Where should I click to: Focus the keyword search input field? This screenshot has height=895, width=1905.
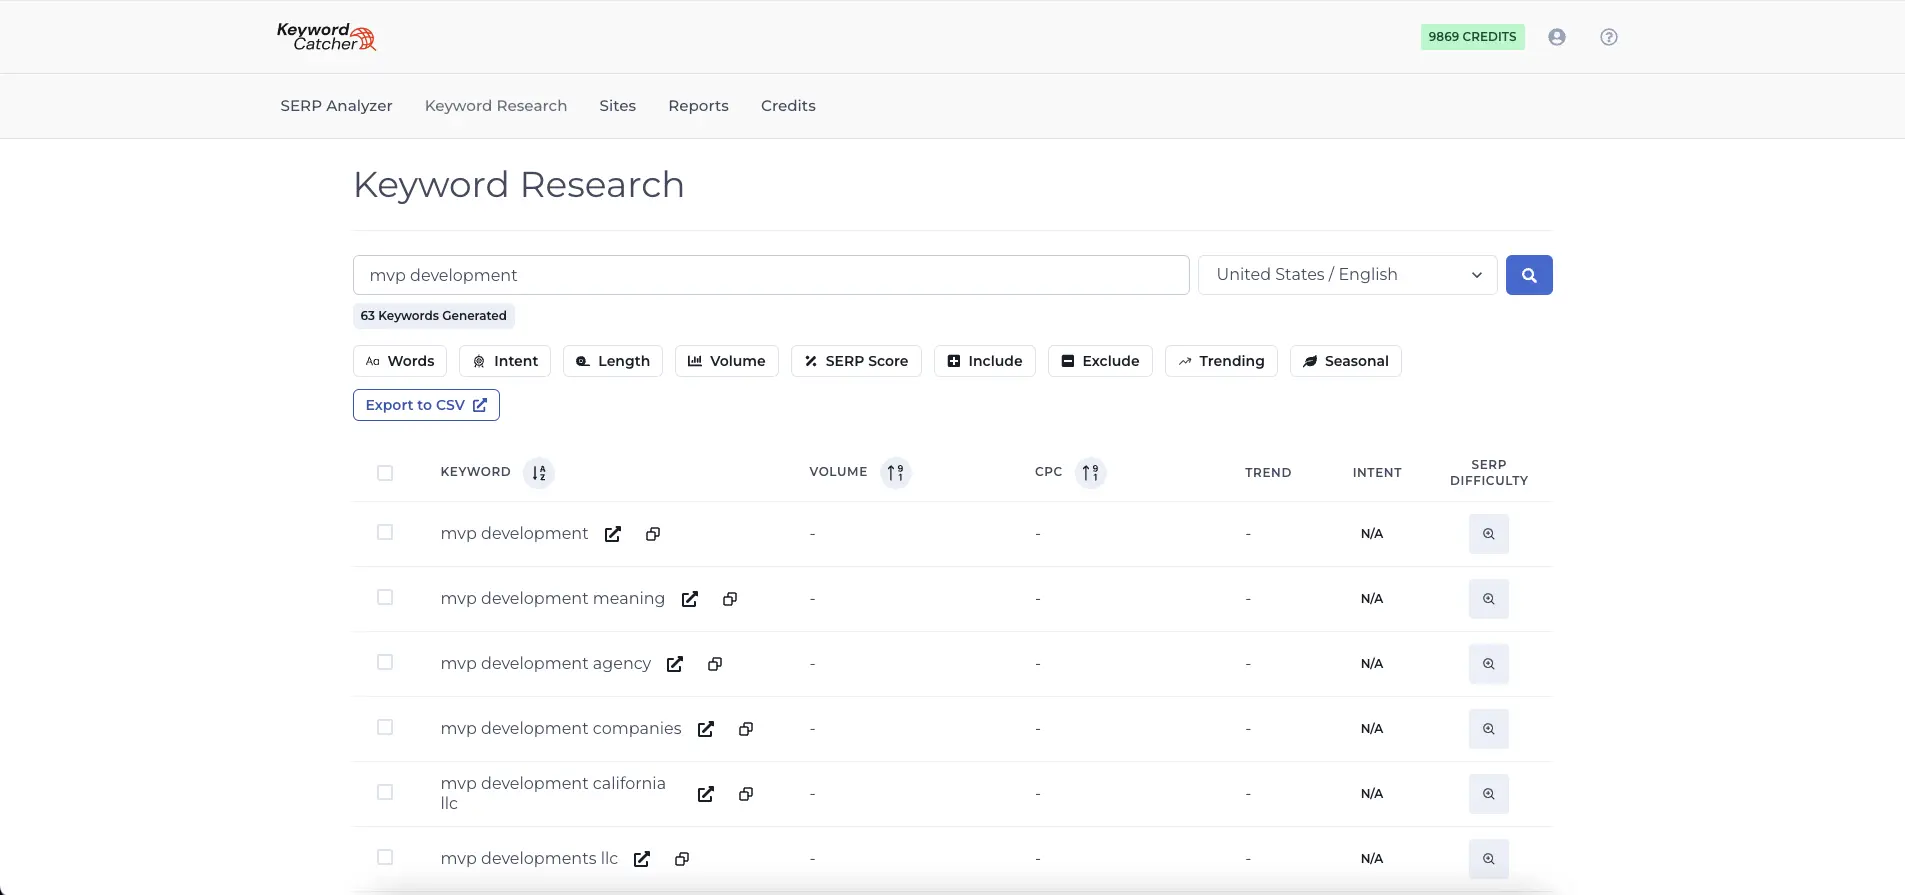[x=771, y=275]
